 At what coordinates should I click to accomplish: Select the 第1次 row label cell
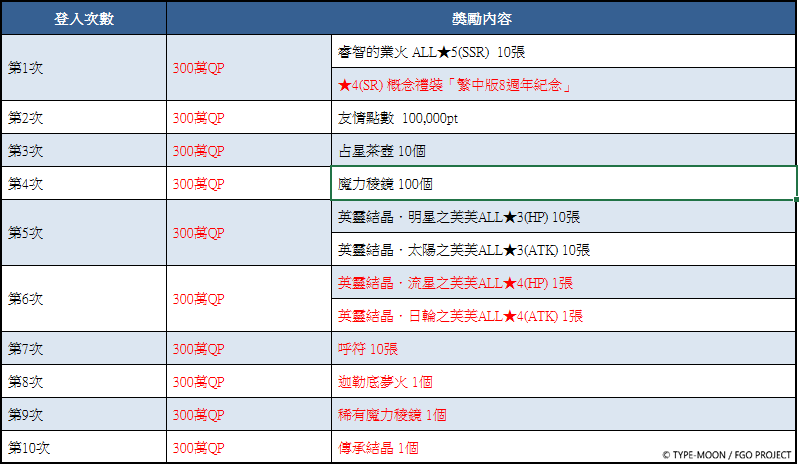click(x=83, y=68)
